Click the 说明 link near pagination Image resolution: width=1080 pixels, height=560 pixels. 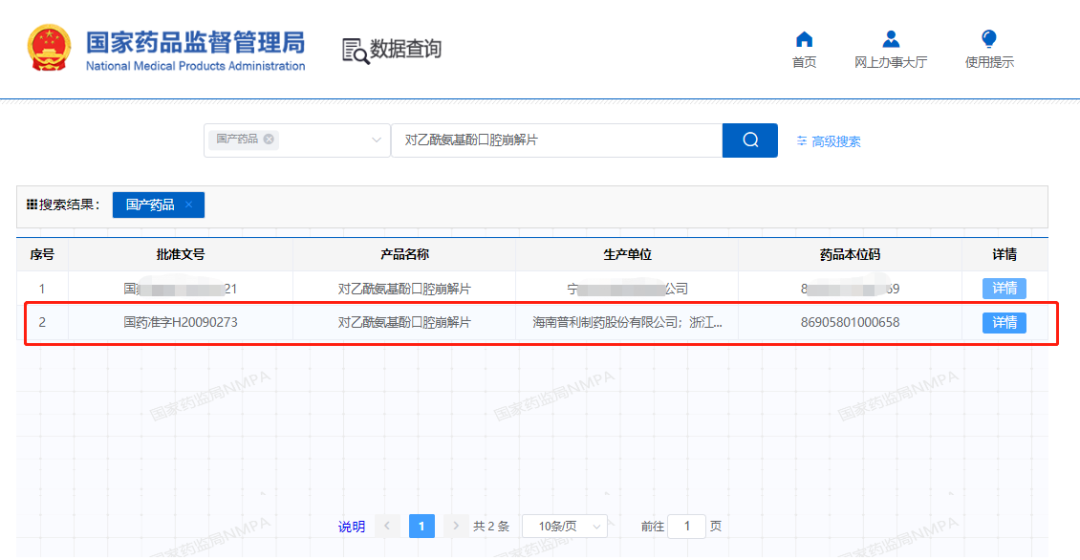click(351, 526)
